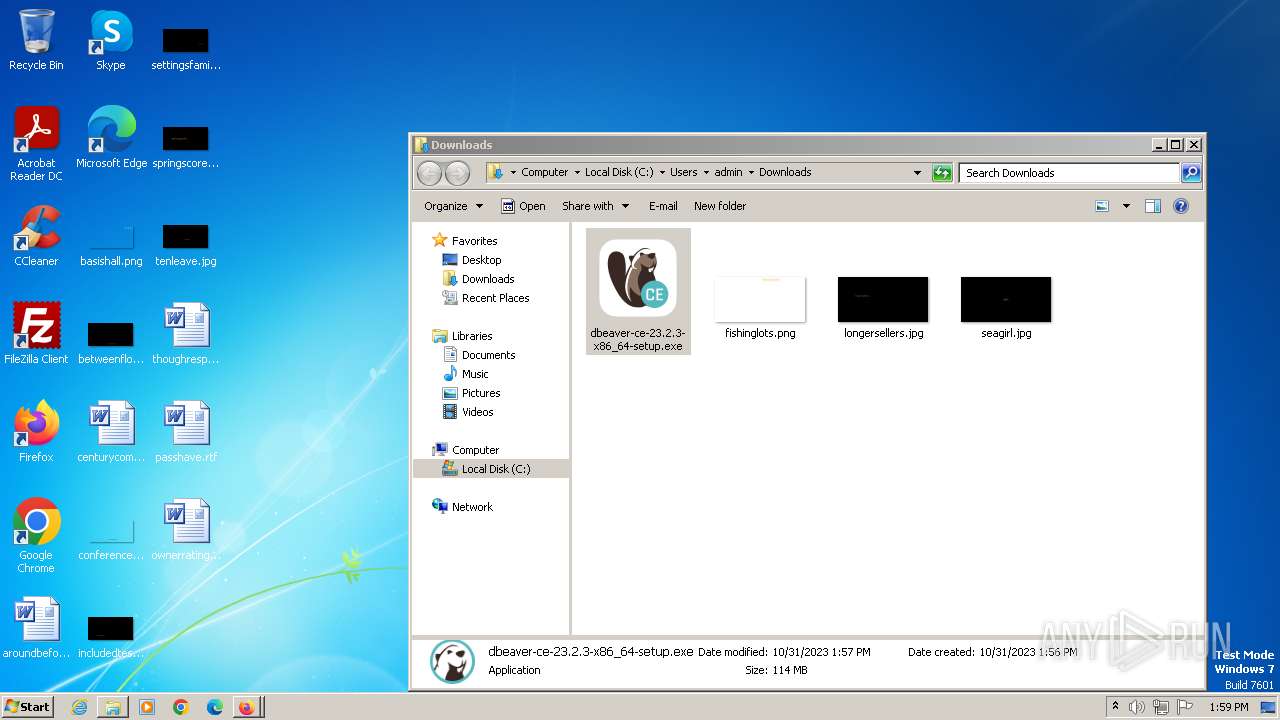Select Computer in navigation pane

coord(475,450)
